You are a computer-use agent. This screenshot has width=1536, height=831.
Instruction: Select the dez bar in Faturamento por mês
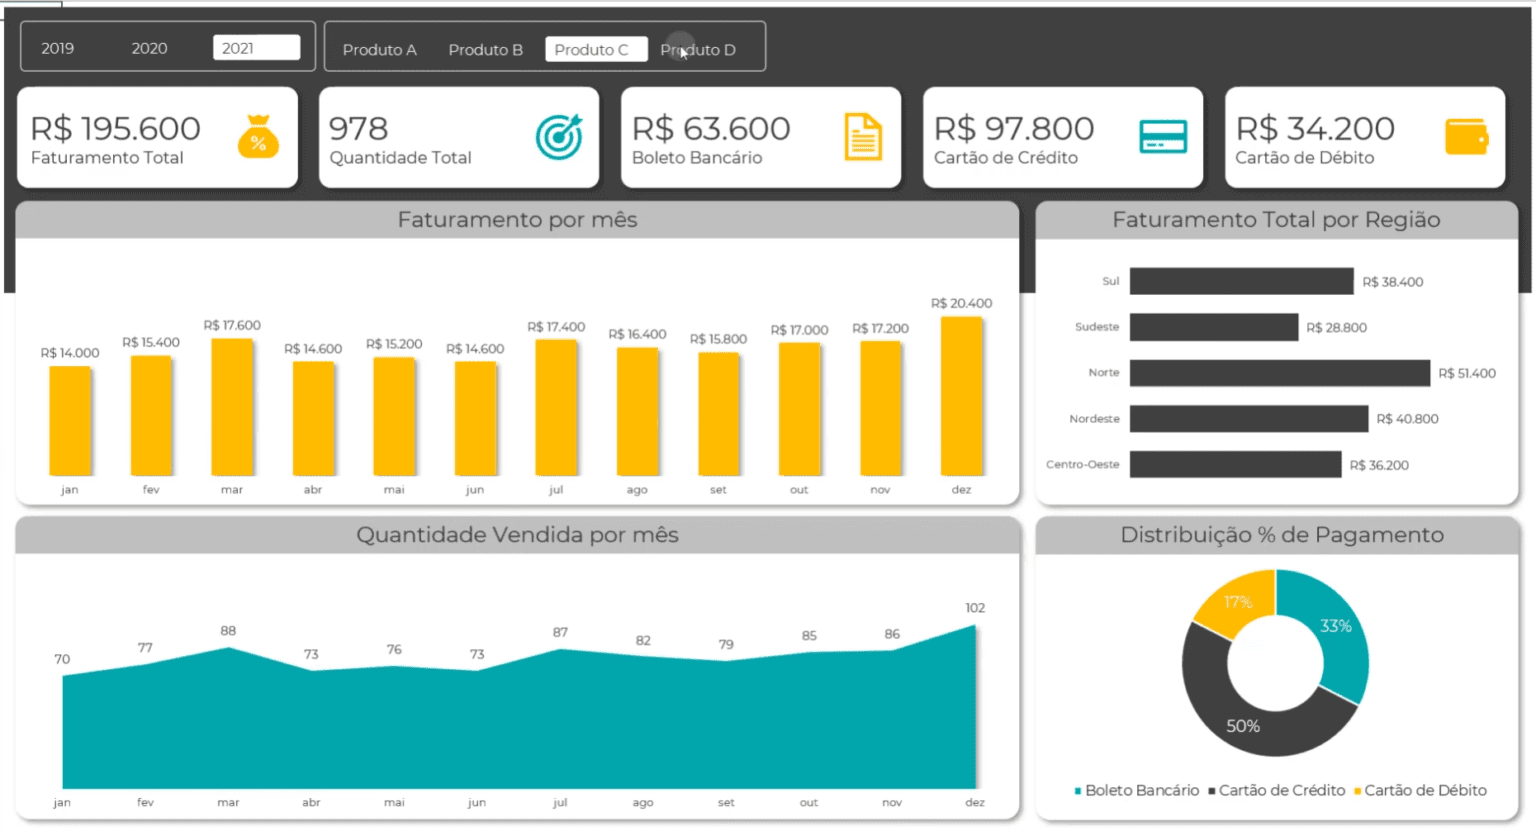961,395
